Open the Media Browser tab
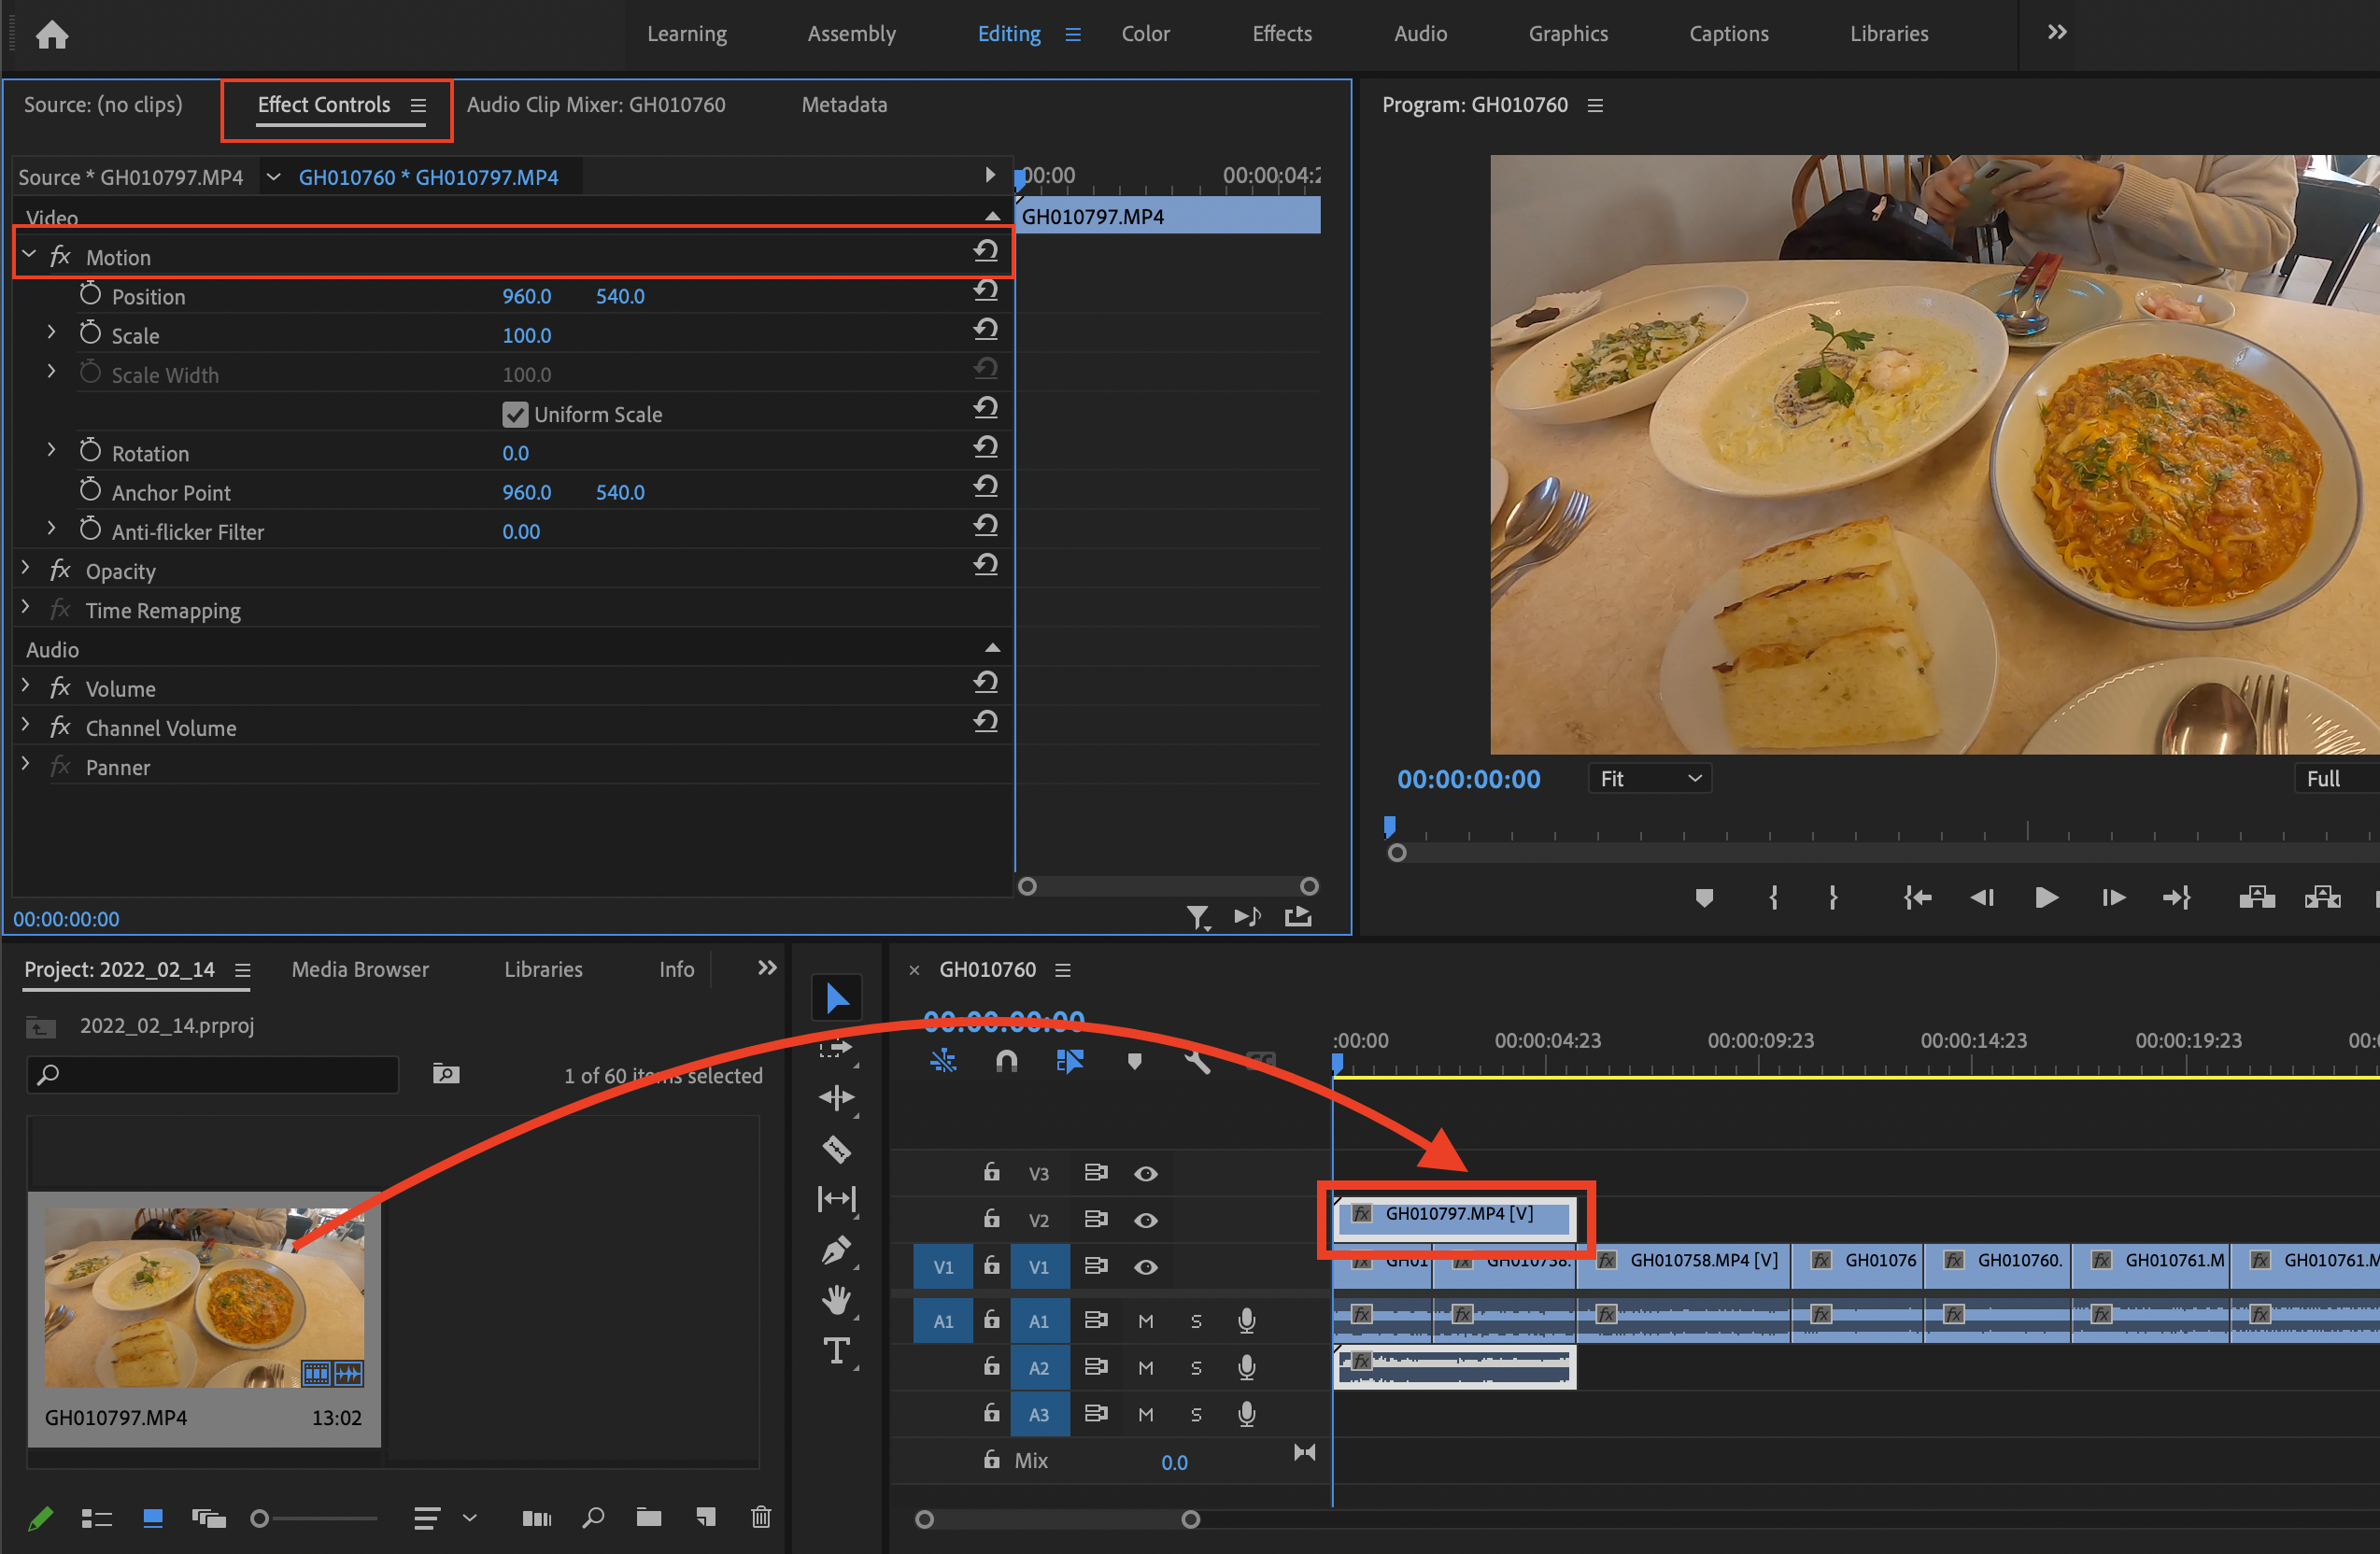2380x1554 pixels. (x=360, y=969)
